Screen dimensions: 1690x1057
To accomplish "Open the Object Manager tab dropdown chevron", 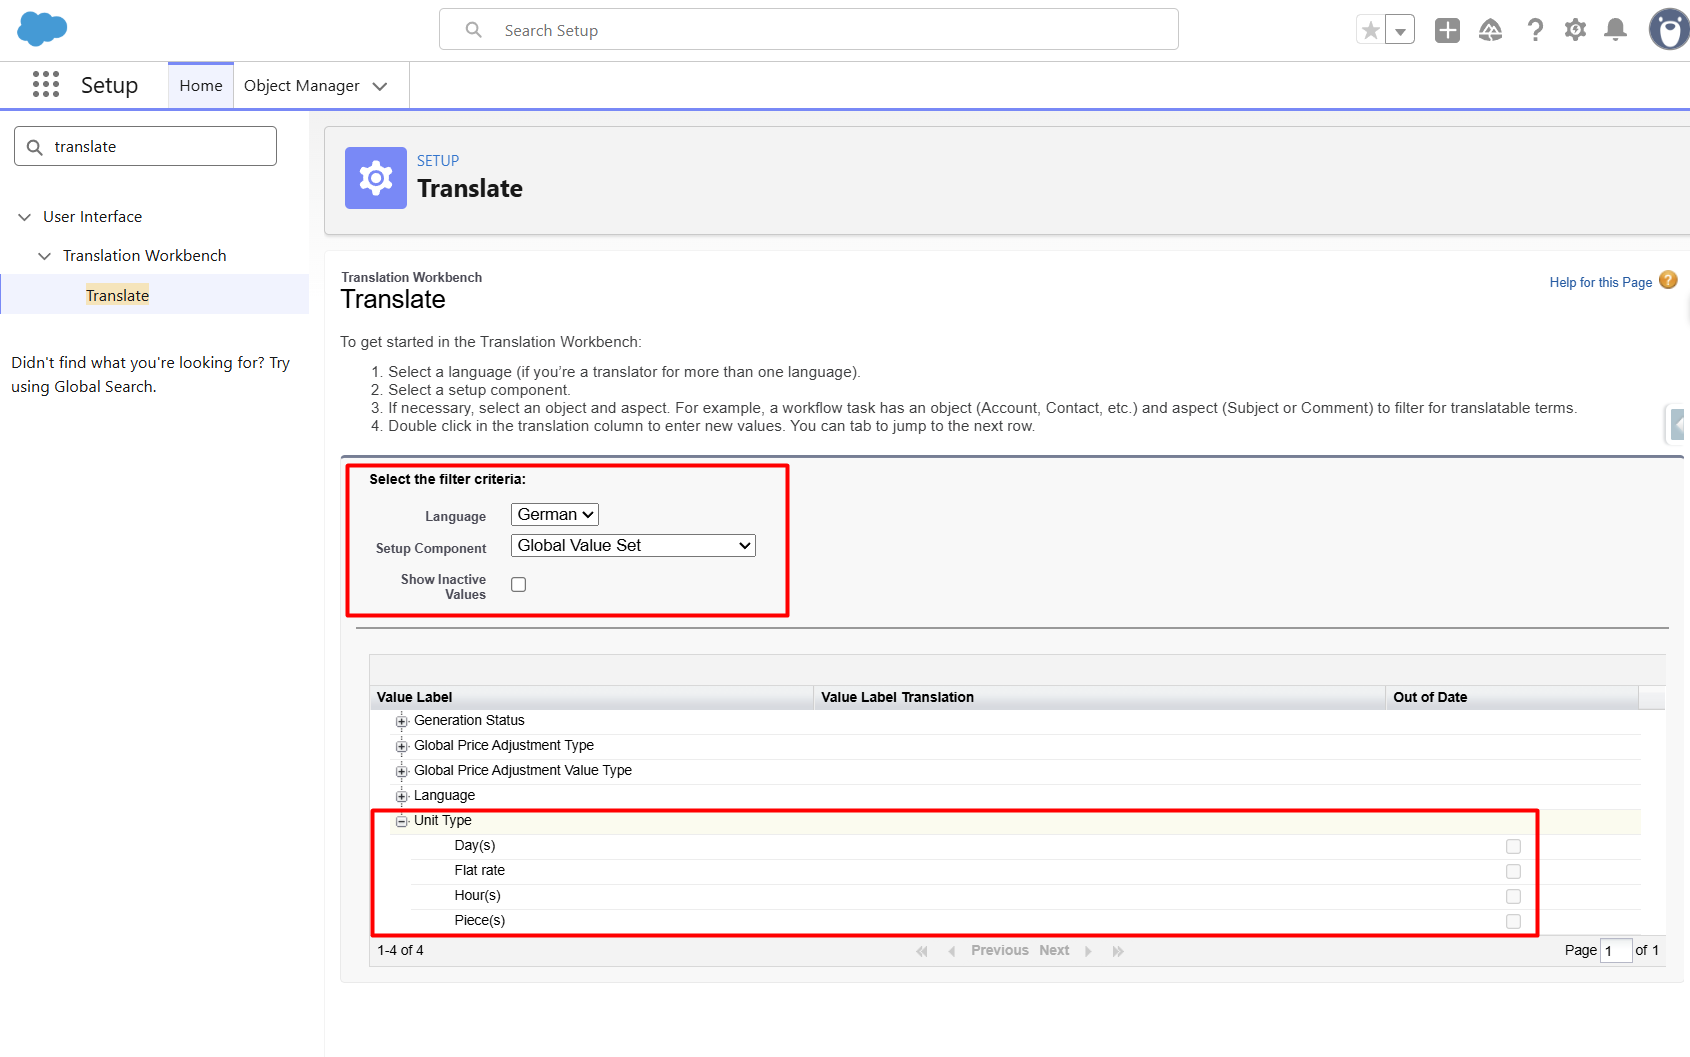I will [380, 86].
